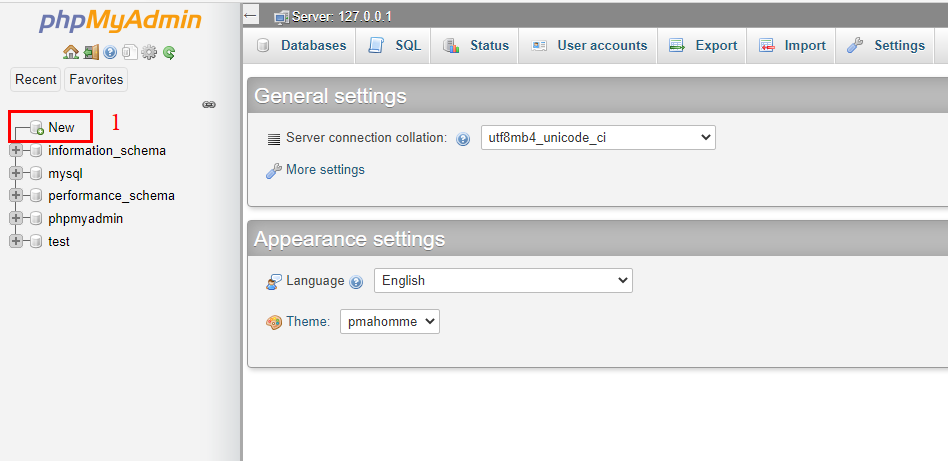Switch to the Databases tab
Screen dimensions: 948x461
[302, 45]
